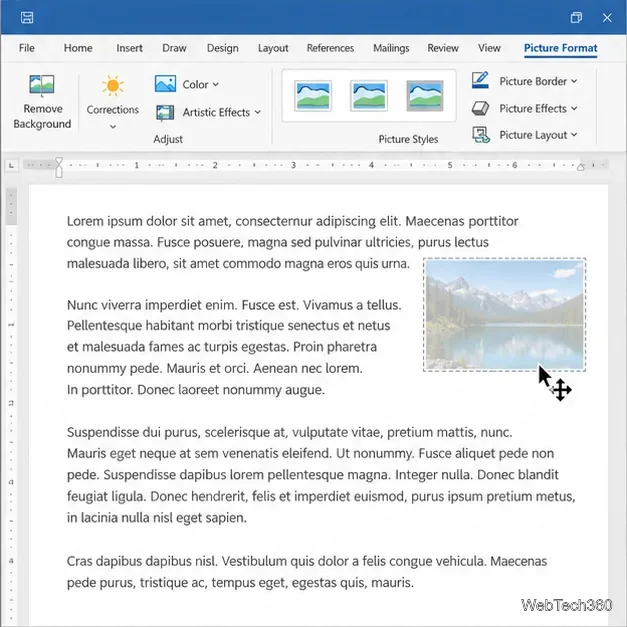This screenshot has height=627, width=627.
Task: Open the Picture Effects dropdown arrow
Action: click(574, 108)
